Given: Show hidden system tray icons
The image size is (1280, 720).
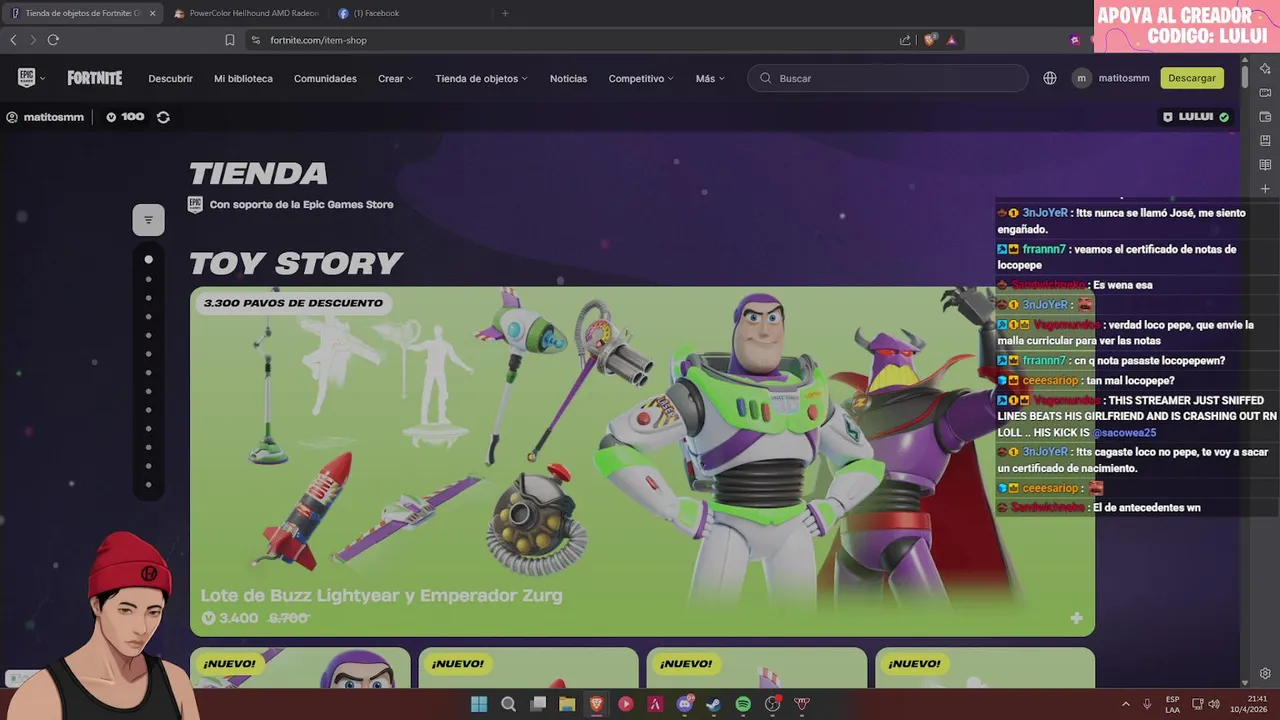Looking at the screenshot, I should (1125, 704).
